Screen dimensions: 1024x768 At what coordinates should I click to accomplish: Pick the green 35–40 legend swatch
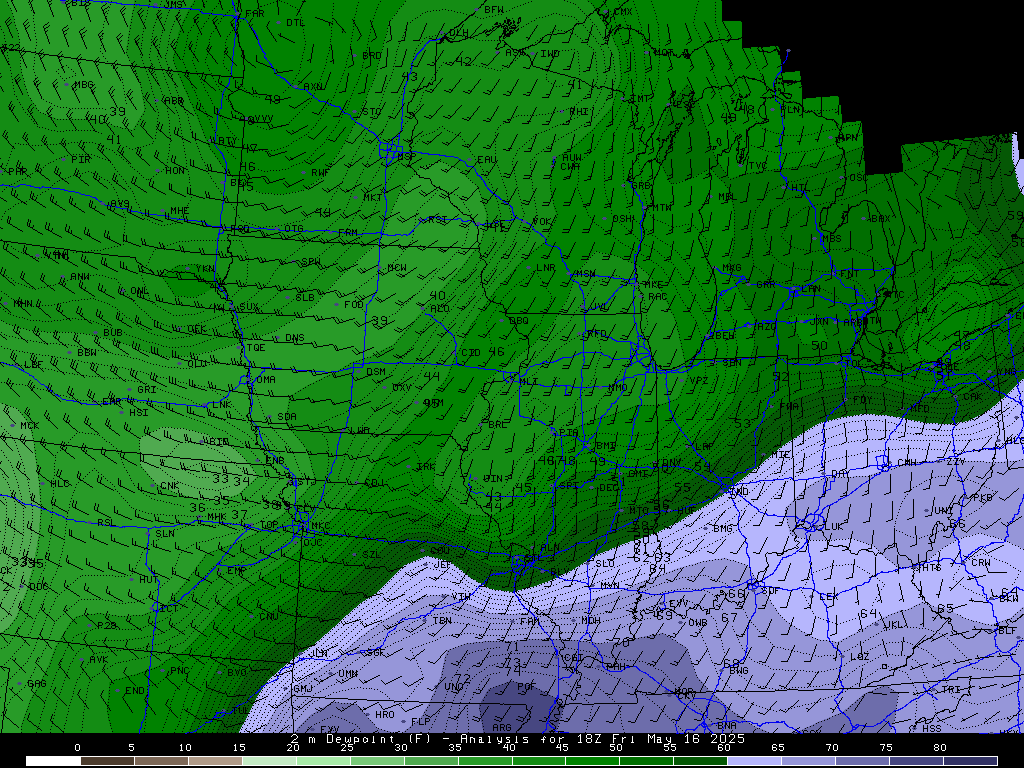tap(485, 761)
